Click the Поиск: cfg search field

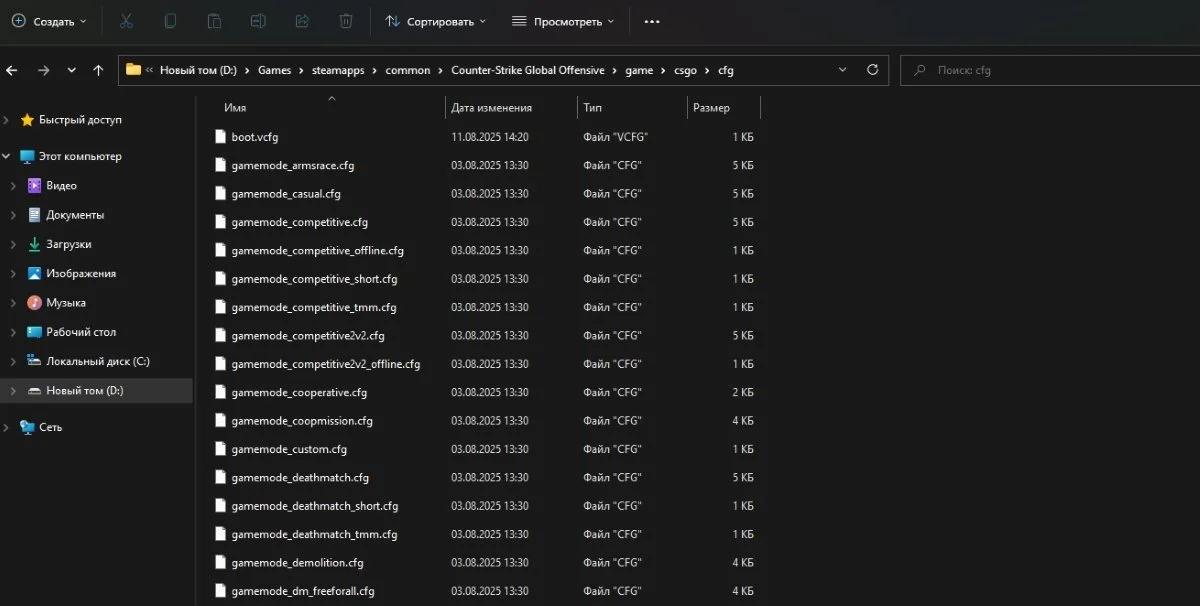(x=1049, y=70)
